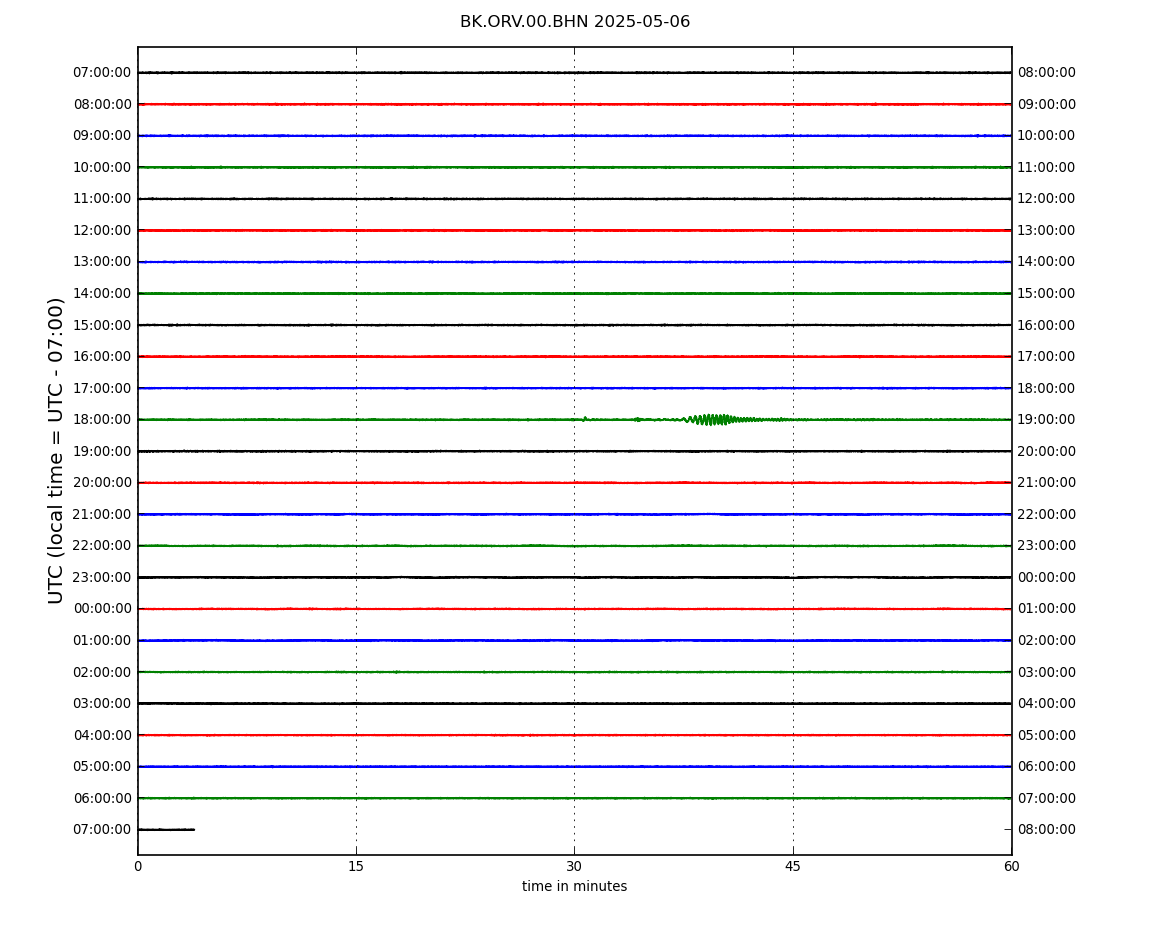The height and width of the screenshot is (950, 1150).
Task: Click right-axis end-time label 10:00:00
Action: pos(1047,136)
